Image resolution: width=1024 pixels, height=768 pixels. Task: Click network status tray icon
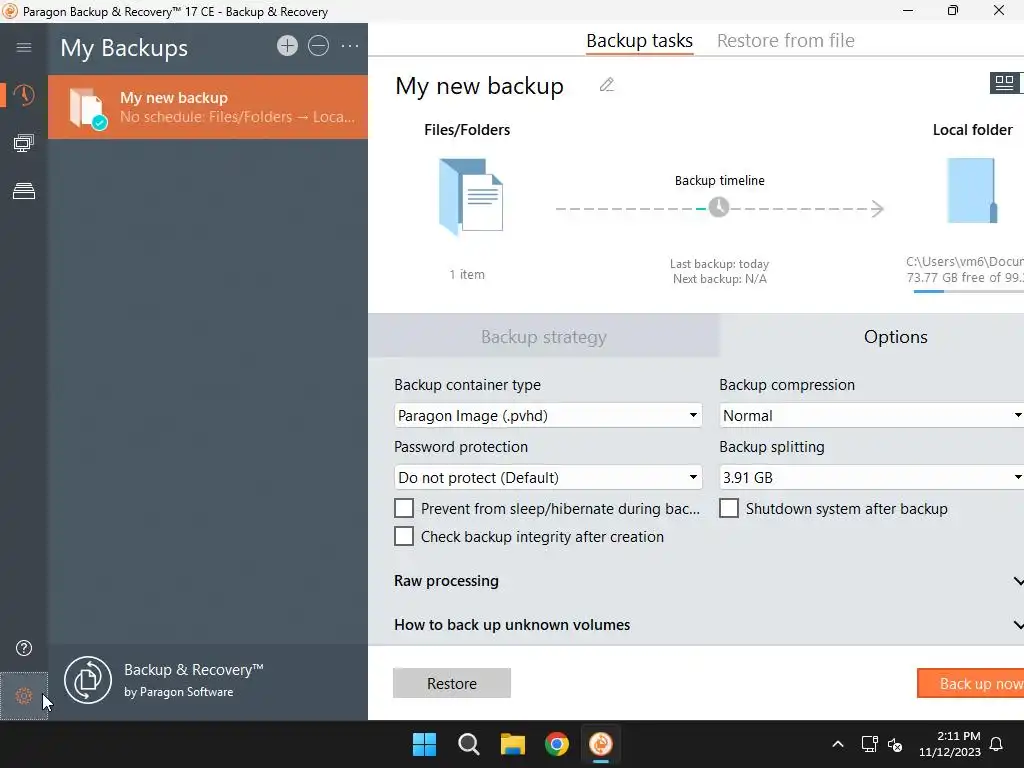[869, 744]
